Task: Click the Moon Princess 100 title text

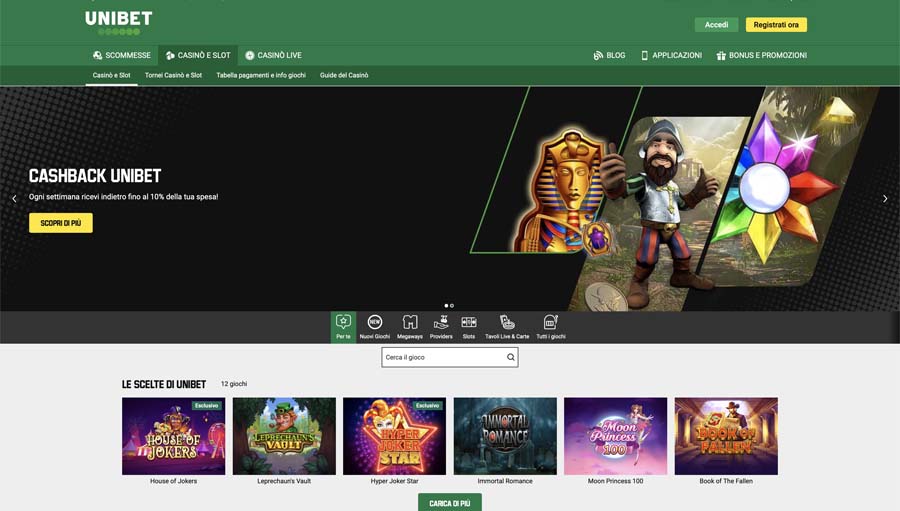Action: pyautogui.click(x=615, y=481)
